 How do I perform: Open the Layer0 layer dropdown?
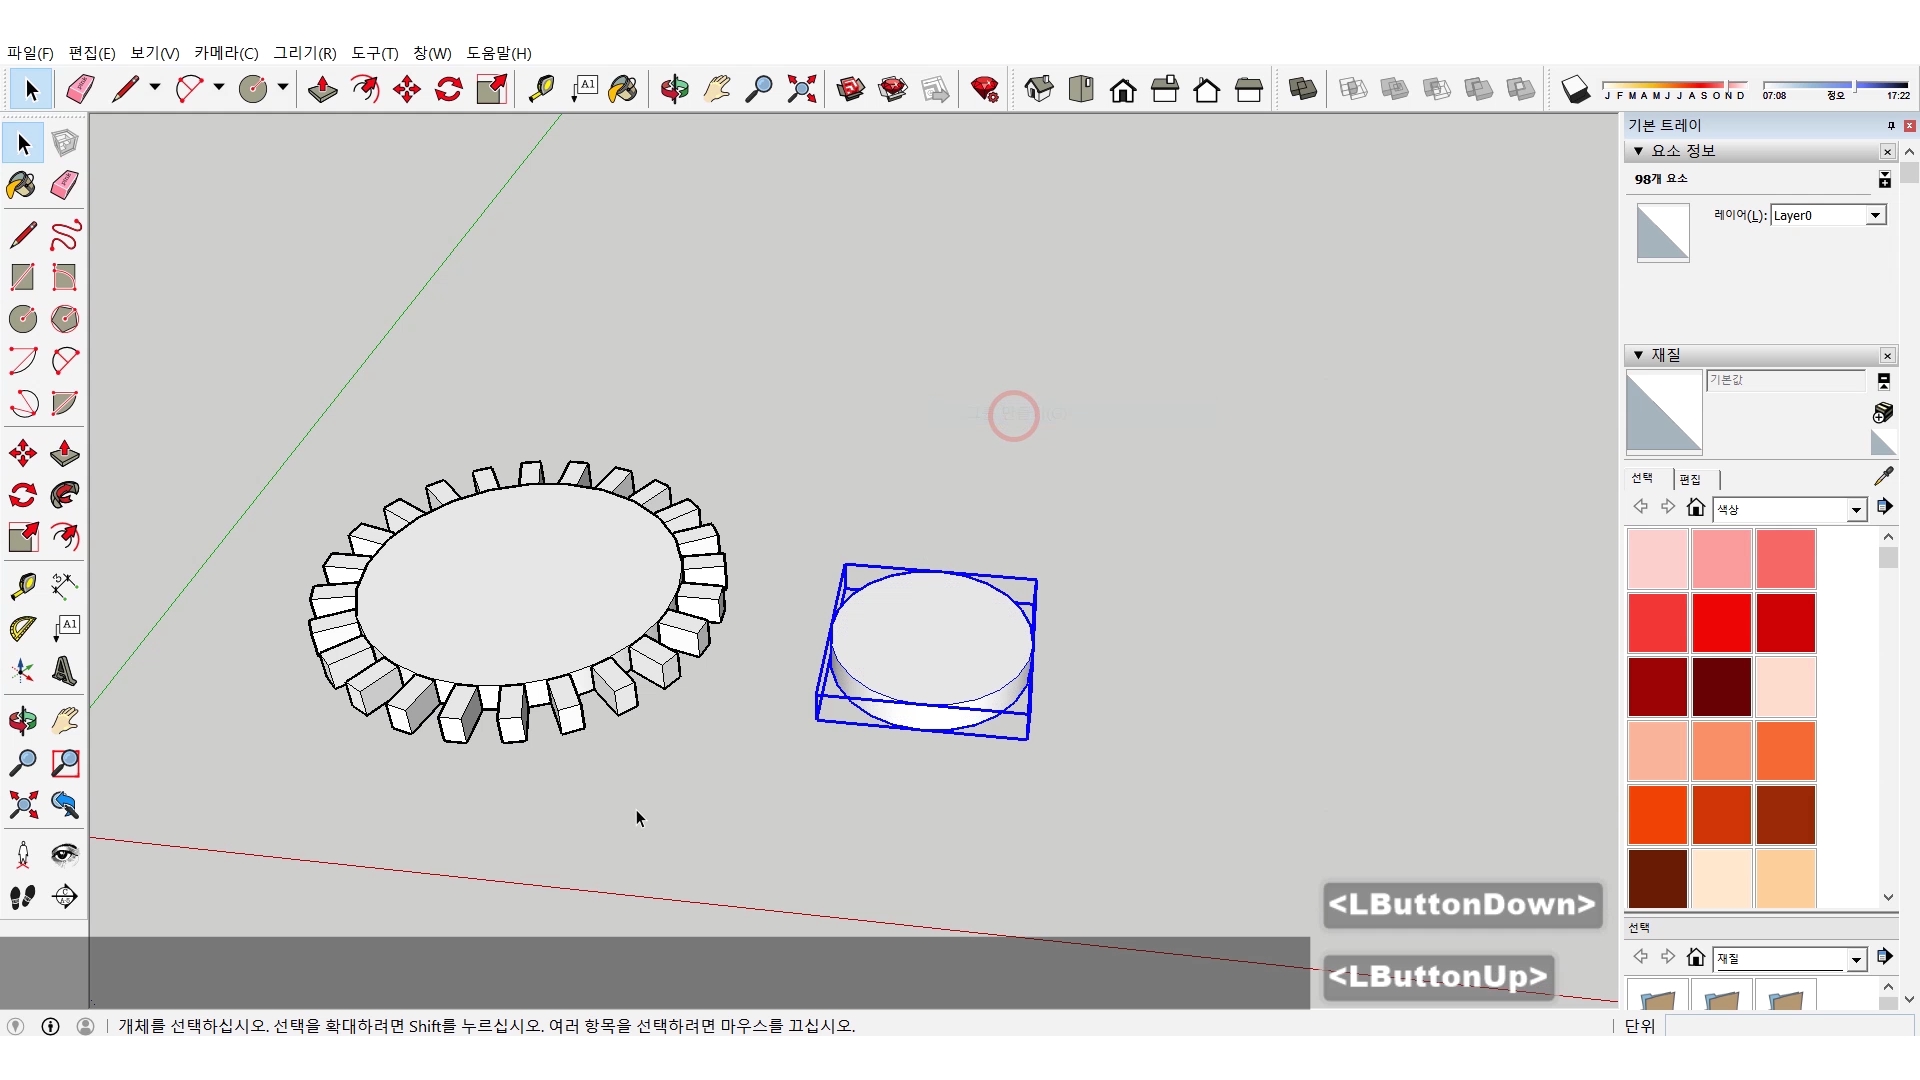(1875, 216)
